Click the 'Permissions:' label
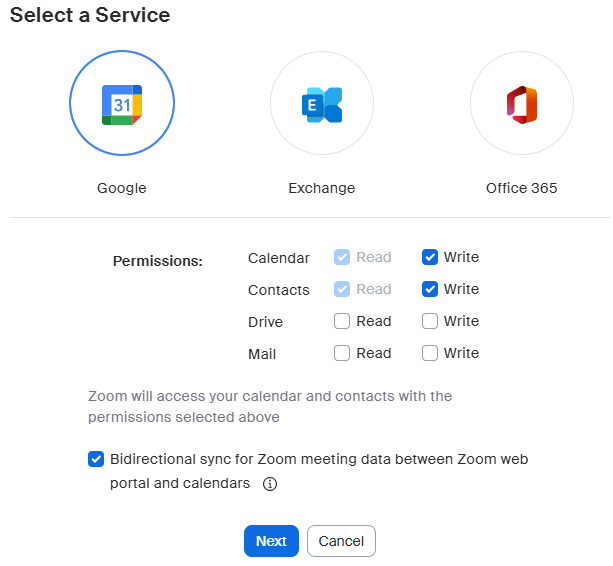This screenshot has height=566, width=613. click(x=158, y=261)
